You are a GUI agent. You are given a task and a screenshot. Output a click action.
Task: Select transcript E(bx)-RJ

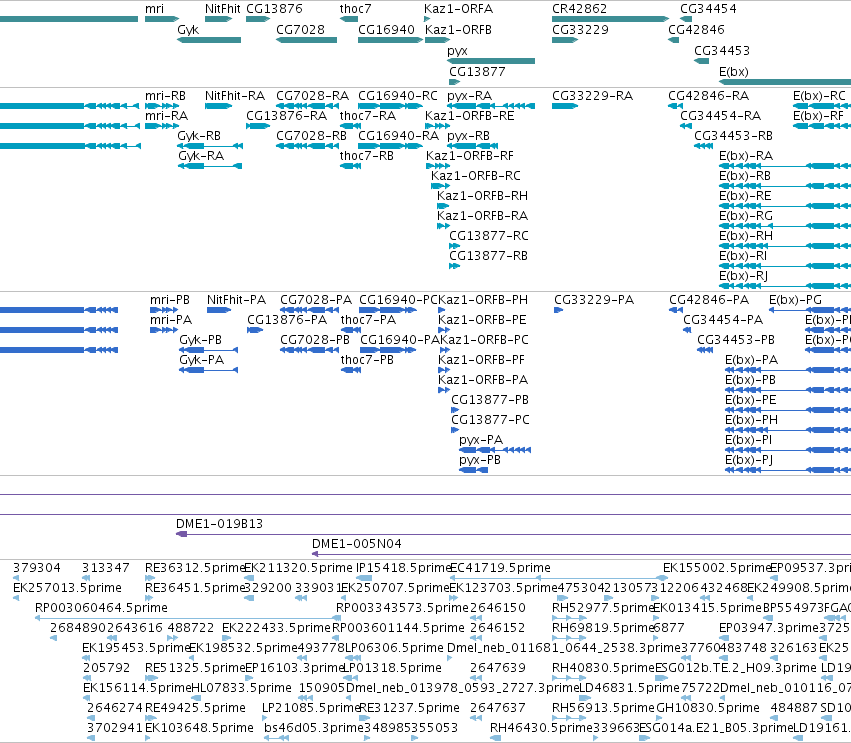click(743, 276)
